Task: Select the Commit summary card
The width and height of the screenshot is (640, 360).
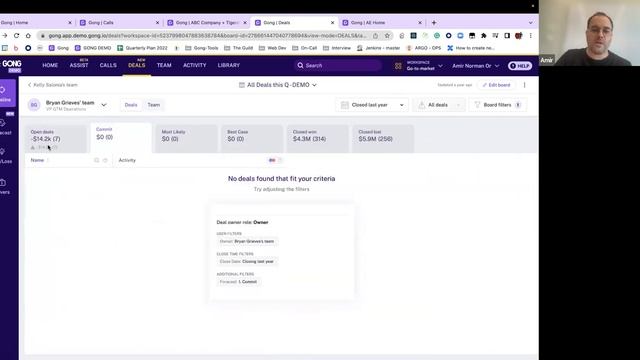Action: click(x=121, y=138)
